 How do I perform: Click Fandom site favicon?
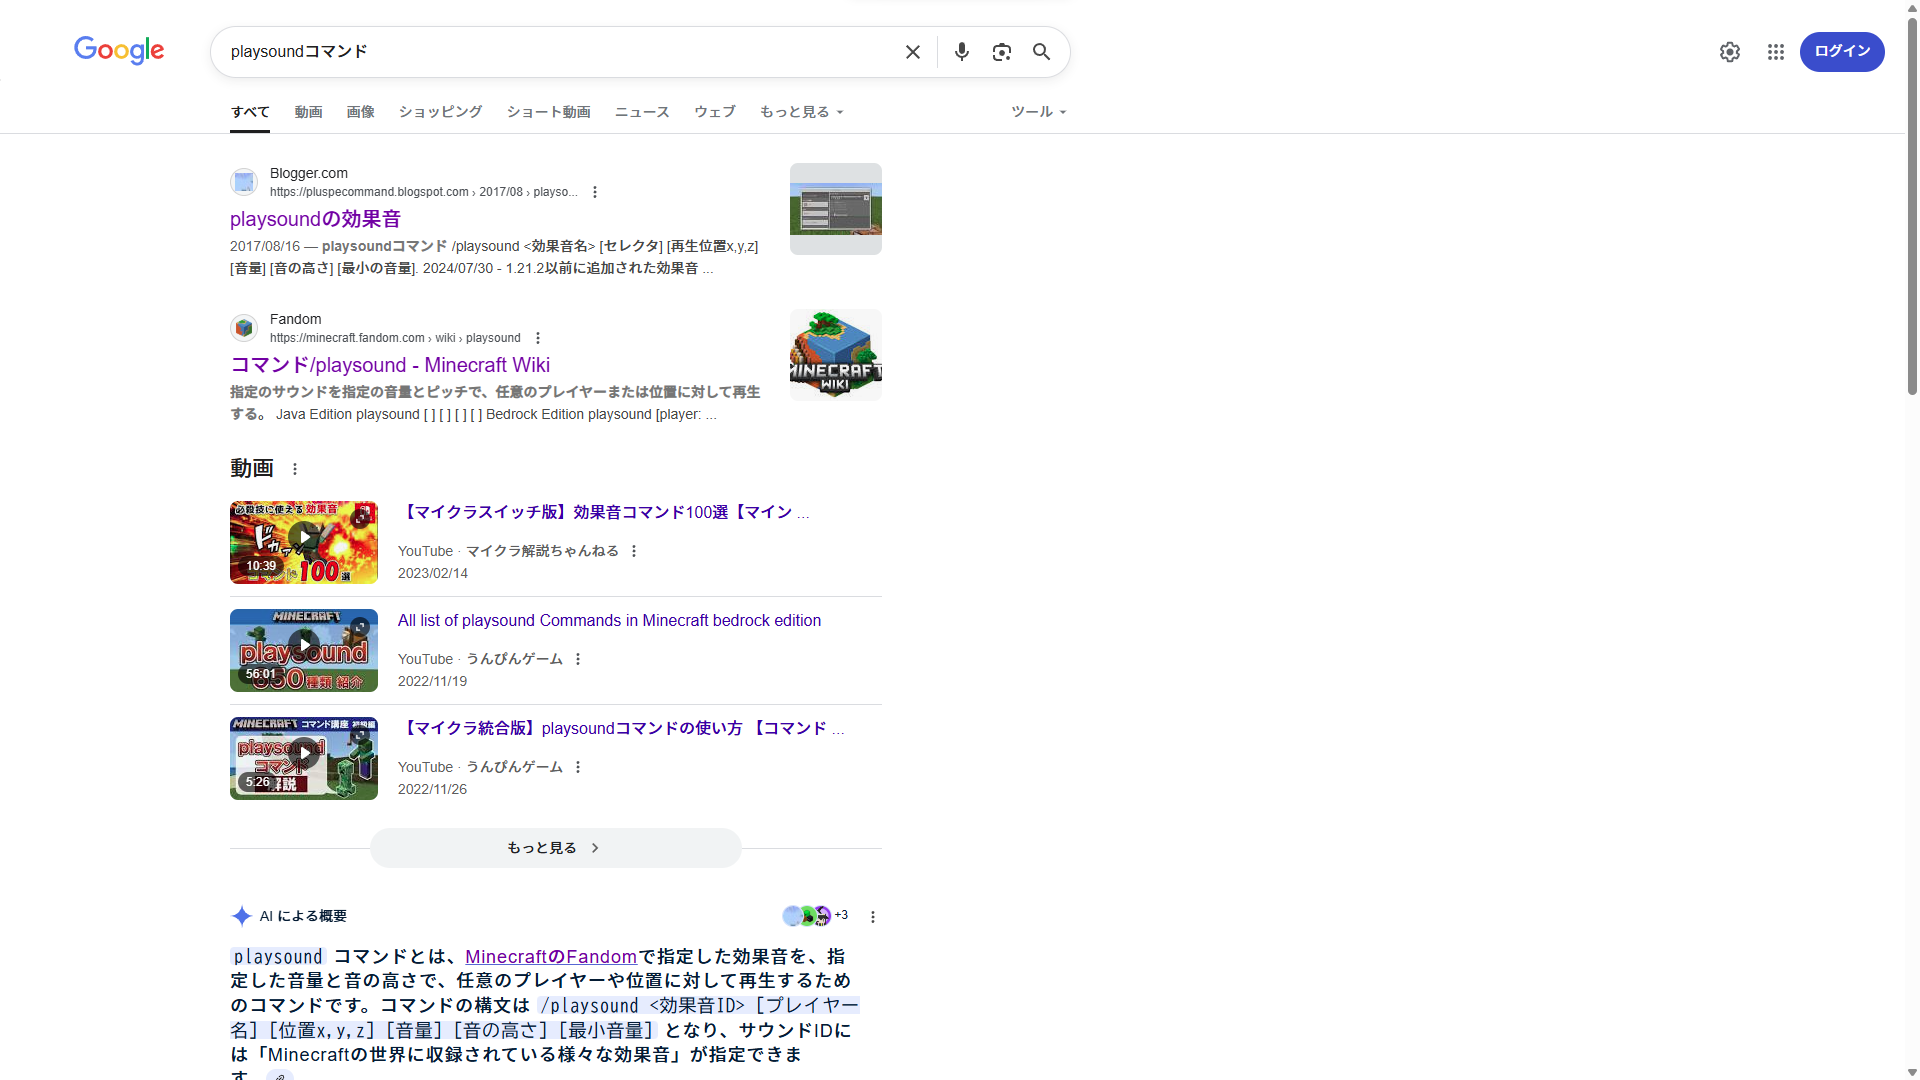(244, 328)
